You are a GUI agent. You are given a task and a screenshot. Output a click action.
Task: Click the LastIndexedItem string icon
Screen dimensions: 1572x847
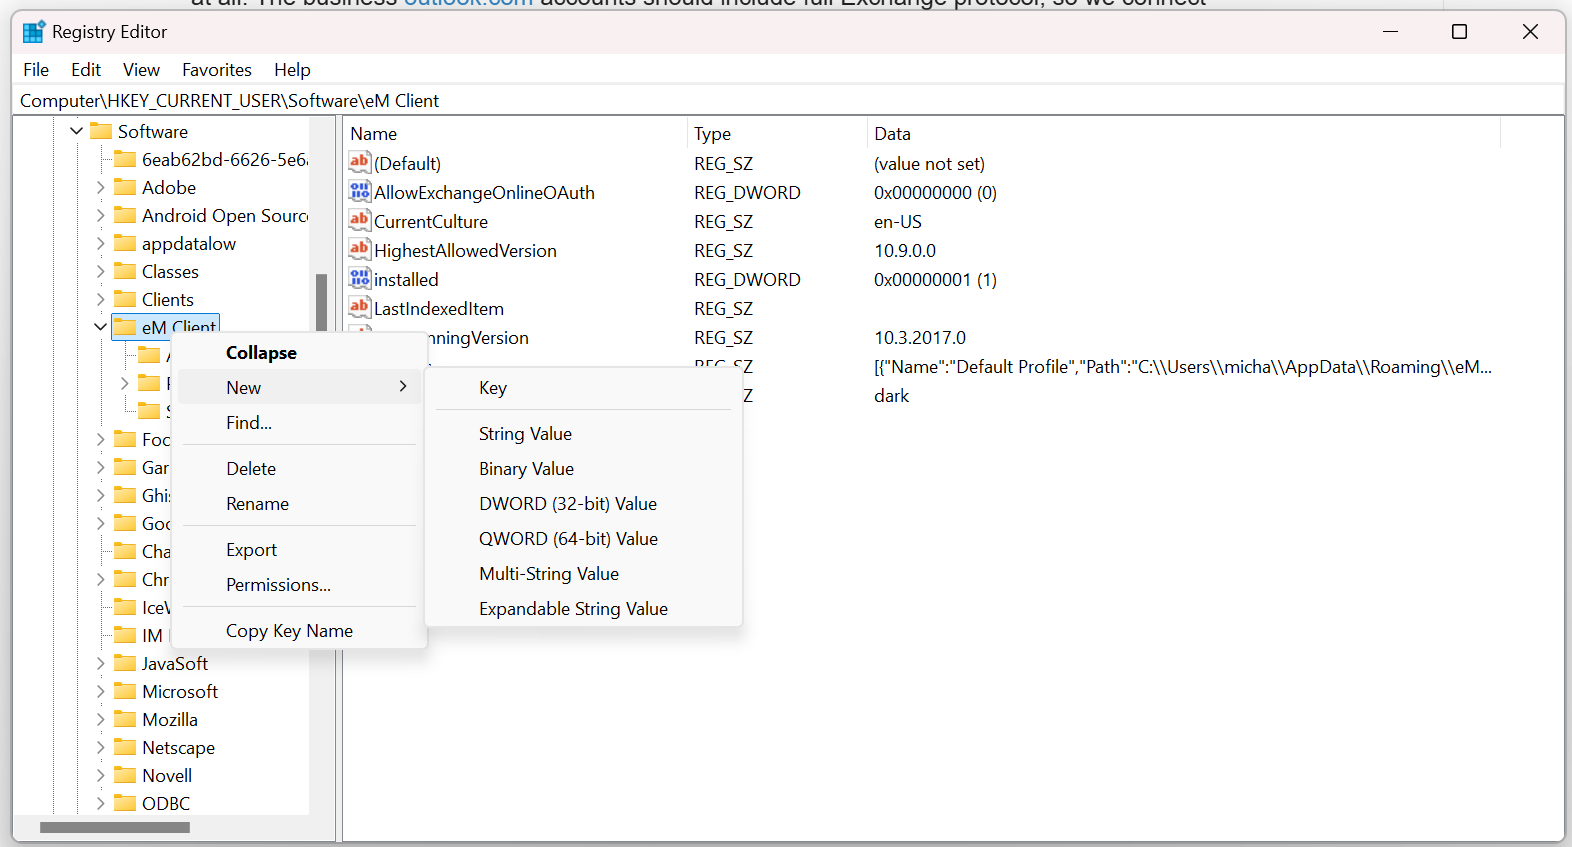click(x=360, y=307)
